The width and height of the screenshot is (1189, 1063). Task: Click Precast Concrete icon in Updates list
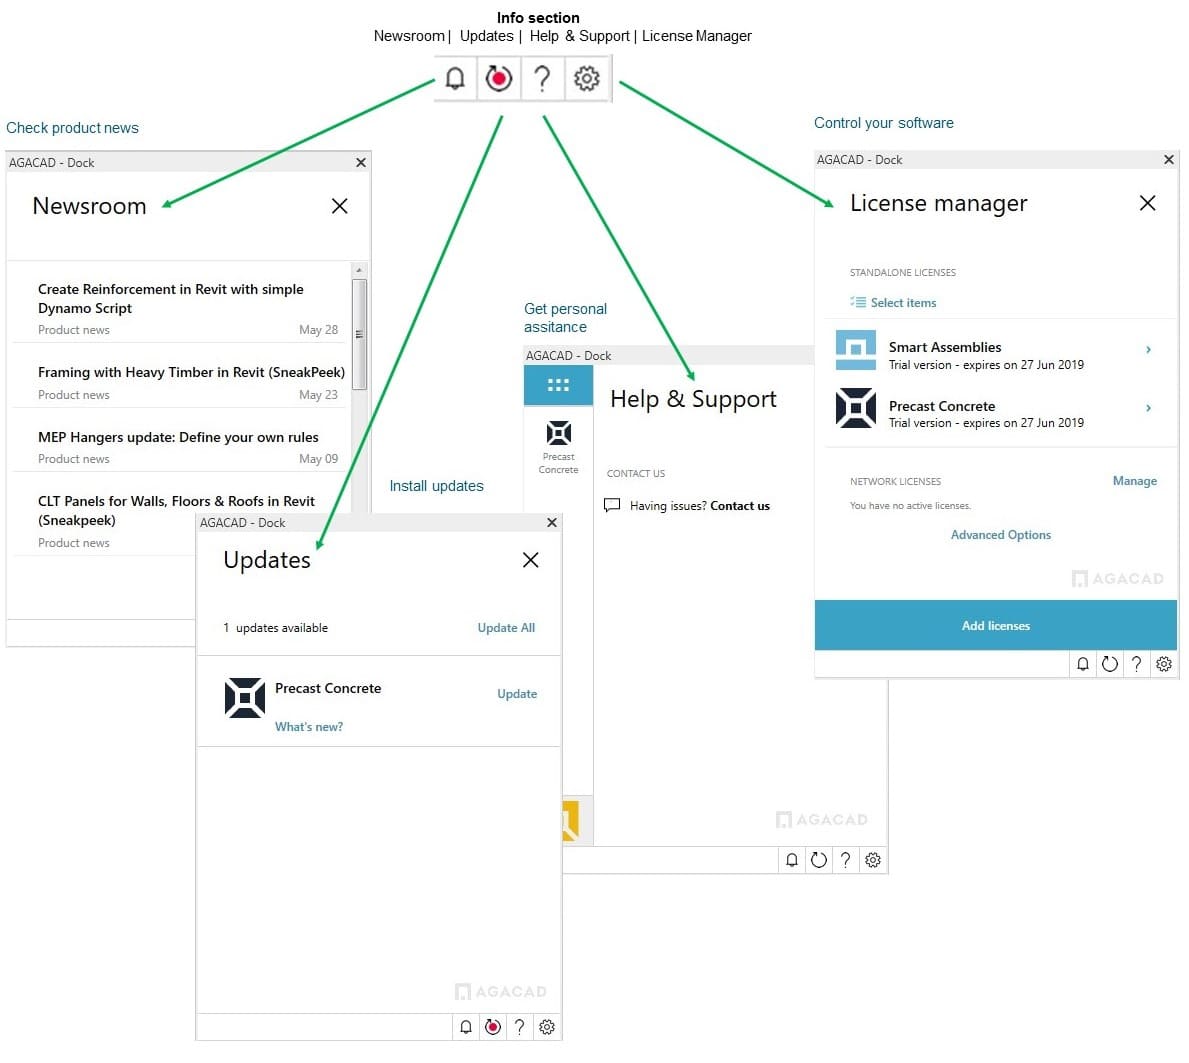pyautogui.click(x=245, y=698)
